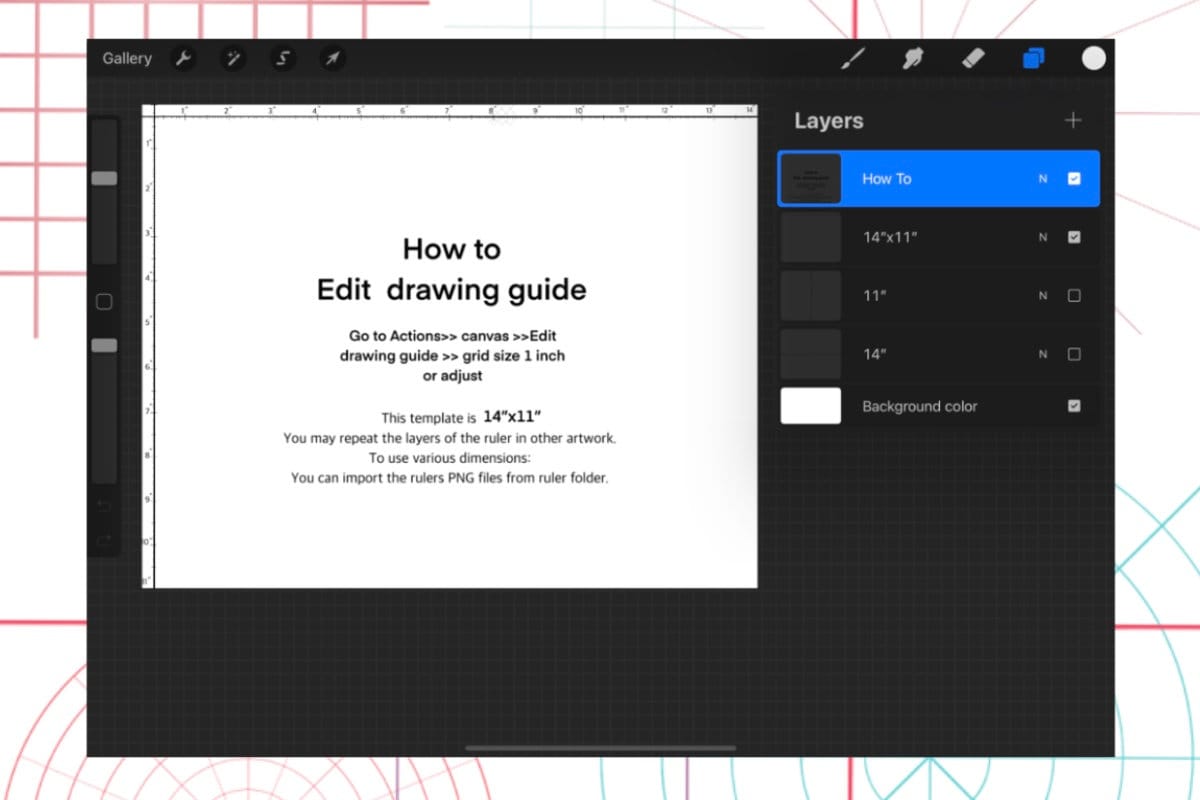The image size is (1200, 800).
Task: Select the Smudge tool
Action: (x=912, y=58)
